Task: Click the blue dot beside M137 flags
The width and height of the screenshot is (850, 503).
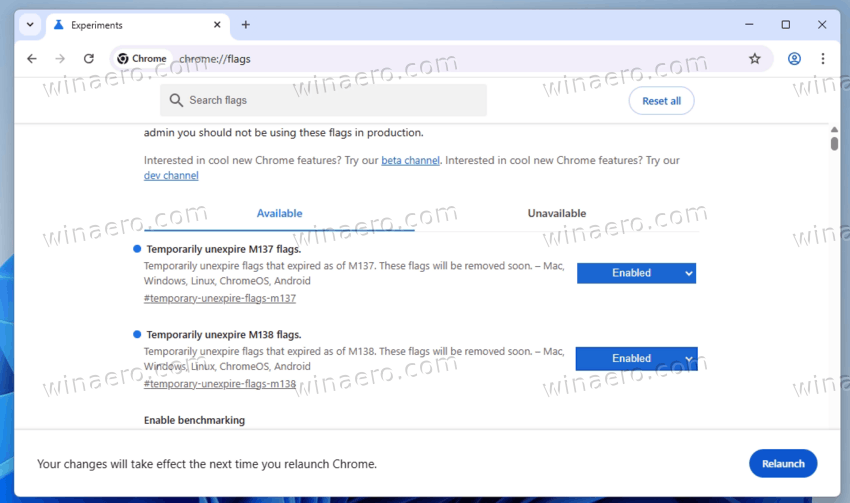Action: (137, 249)
